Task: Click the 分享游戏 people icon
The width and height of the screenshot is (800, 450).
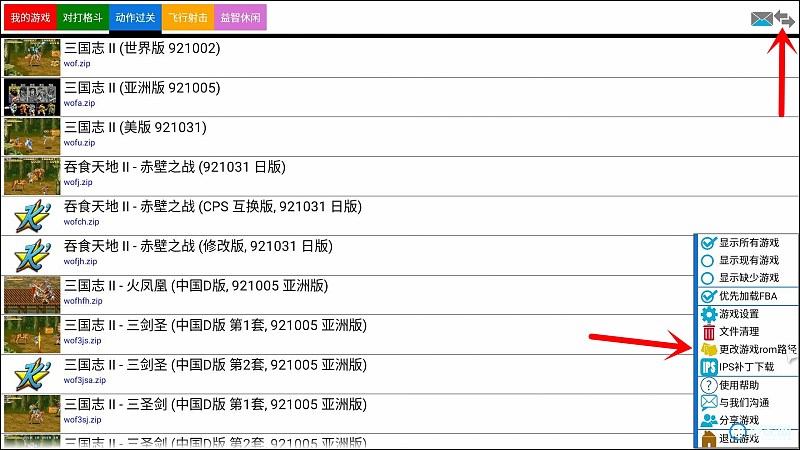Action: (709, 421)
